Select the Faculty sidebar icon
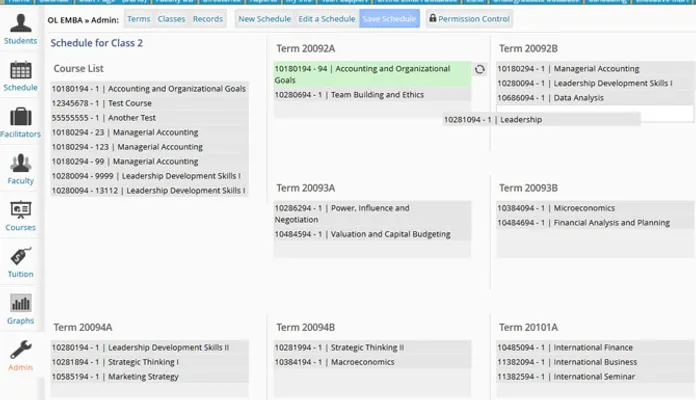Image resolution: width=696 pixels, height=400 pixels. [x=20, y=164]
